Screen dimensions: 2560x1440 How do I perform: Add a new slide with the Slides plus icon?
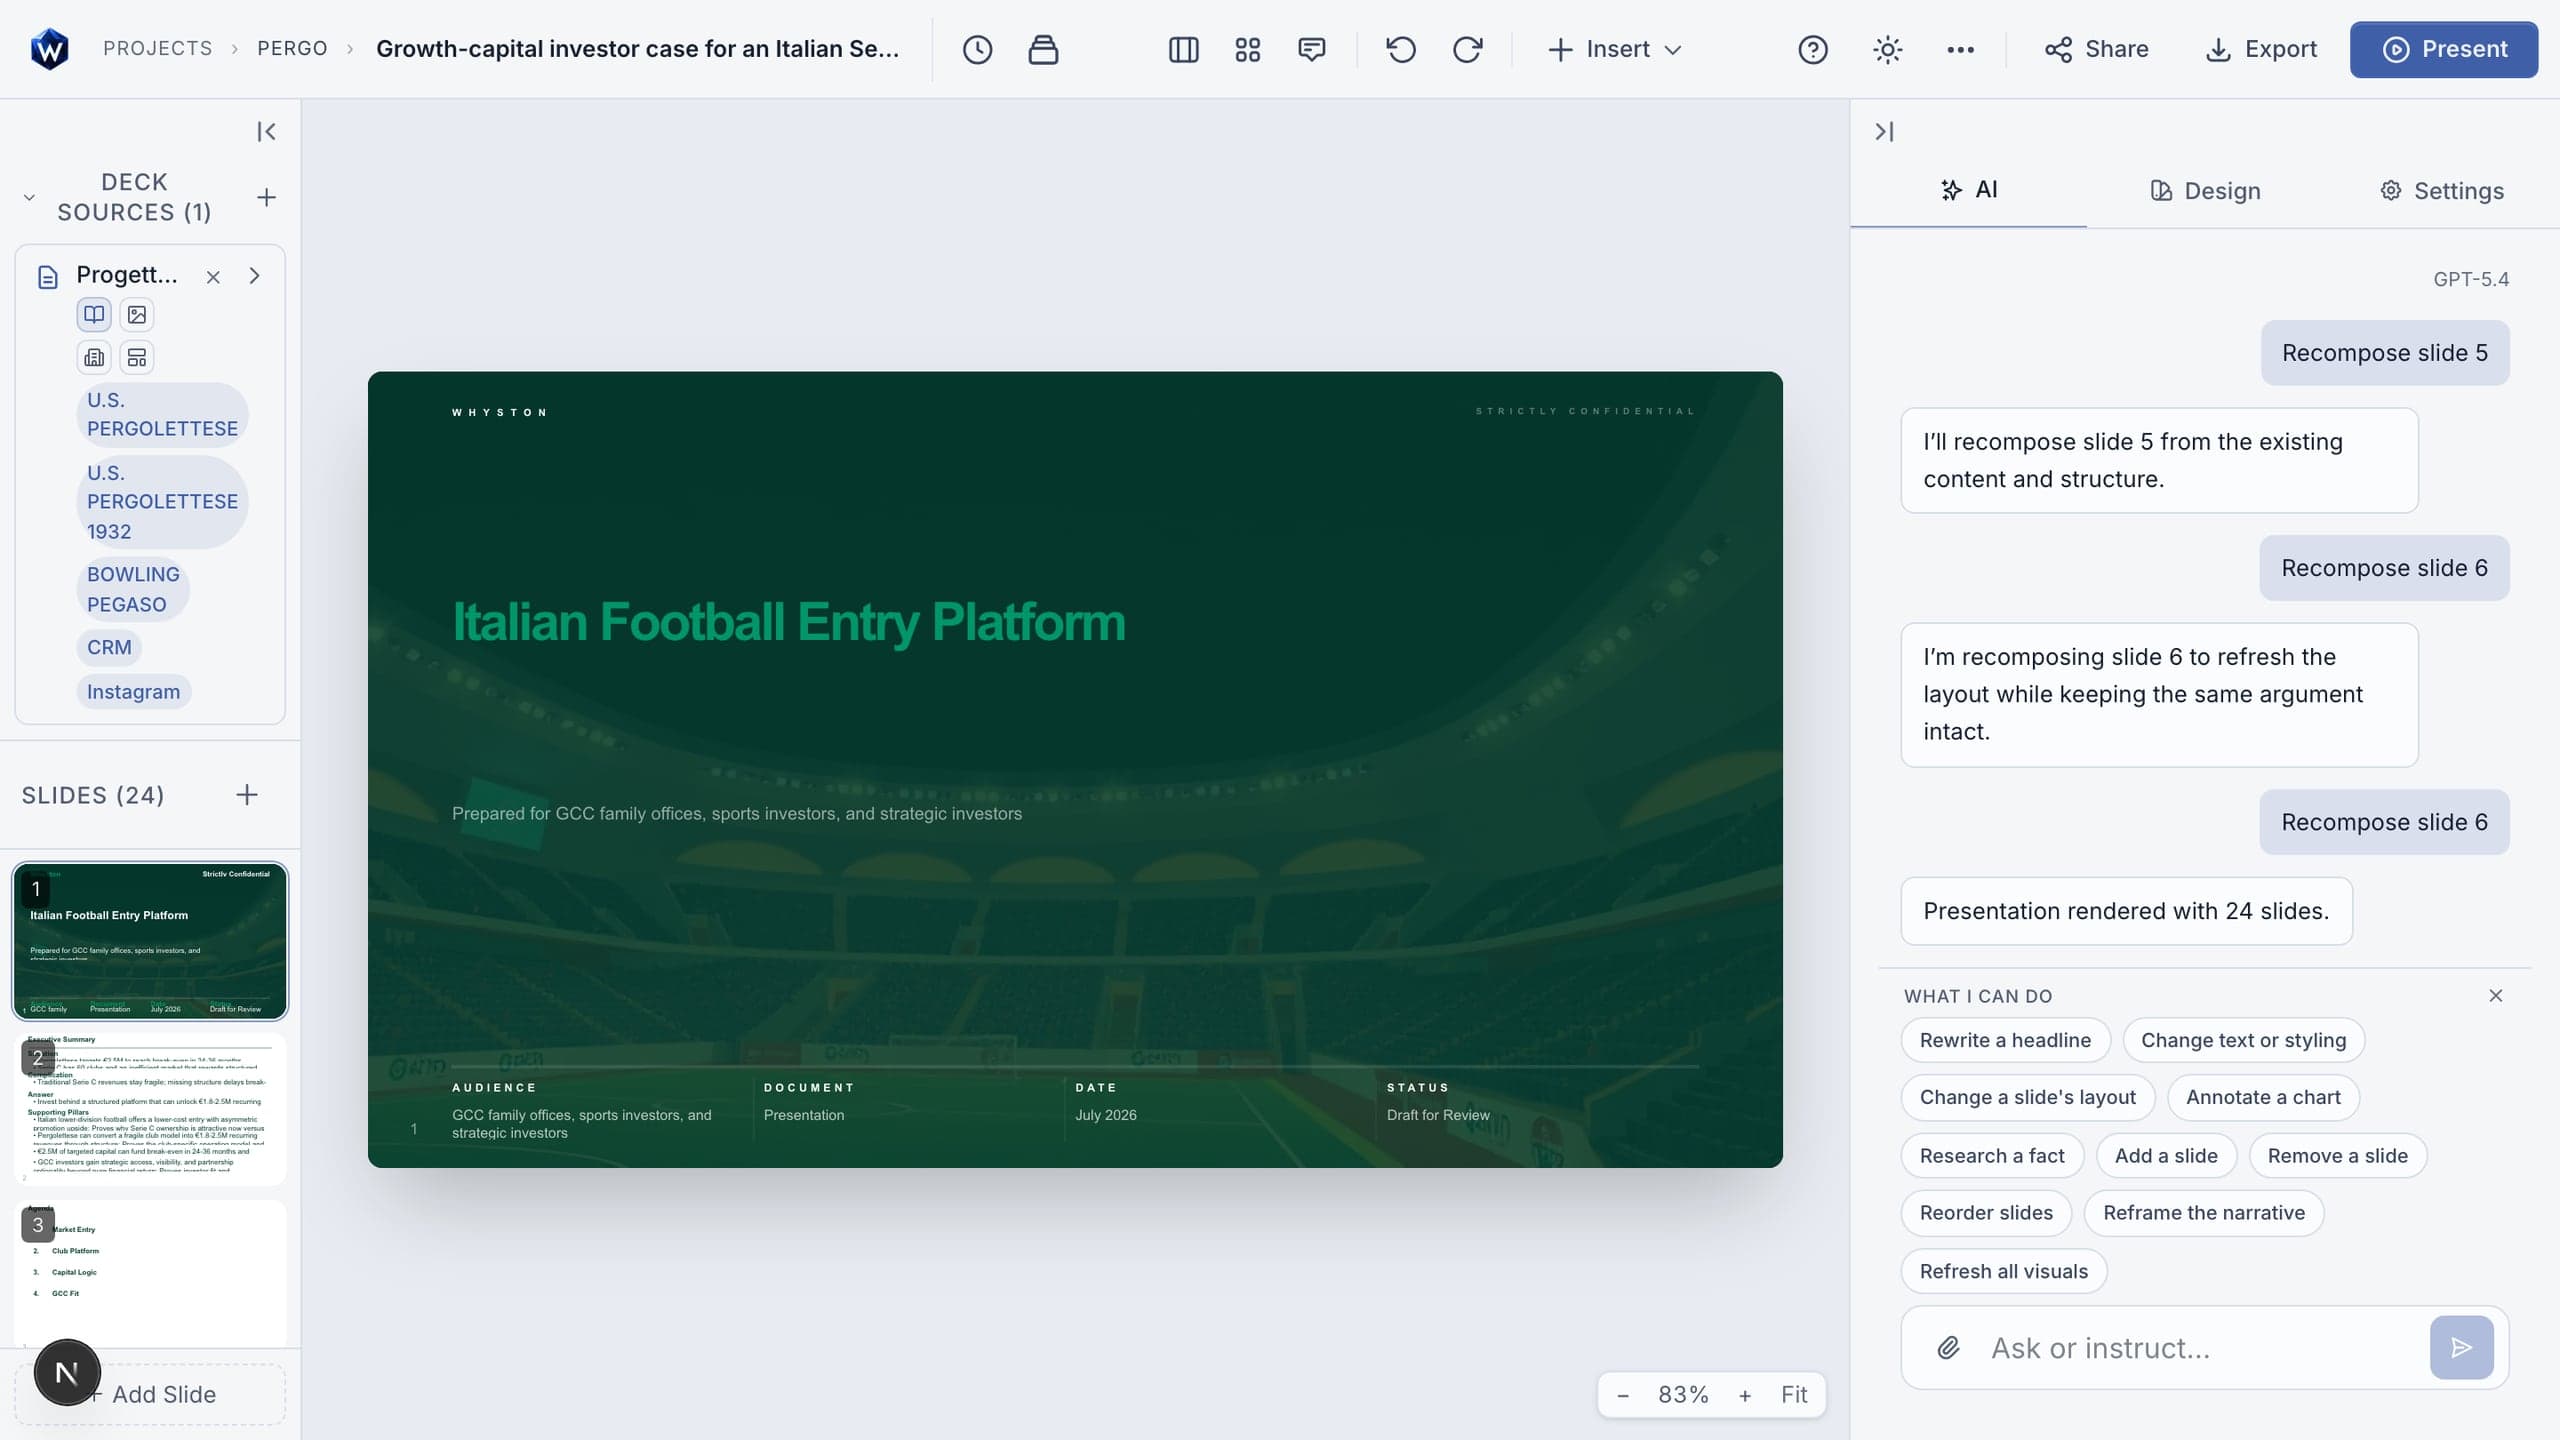(x=247, y=795)
